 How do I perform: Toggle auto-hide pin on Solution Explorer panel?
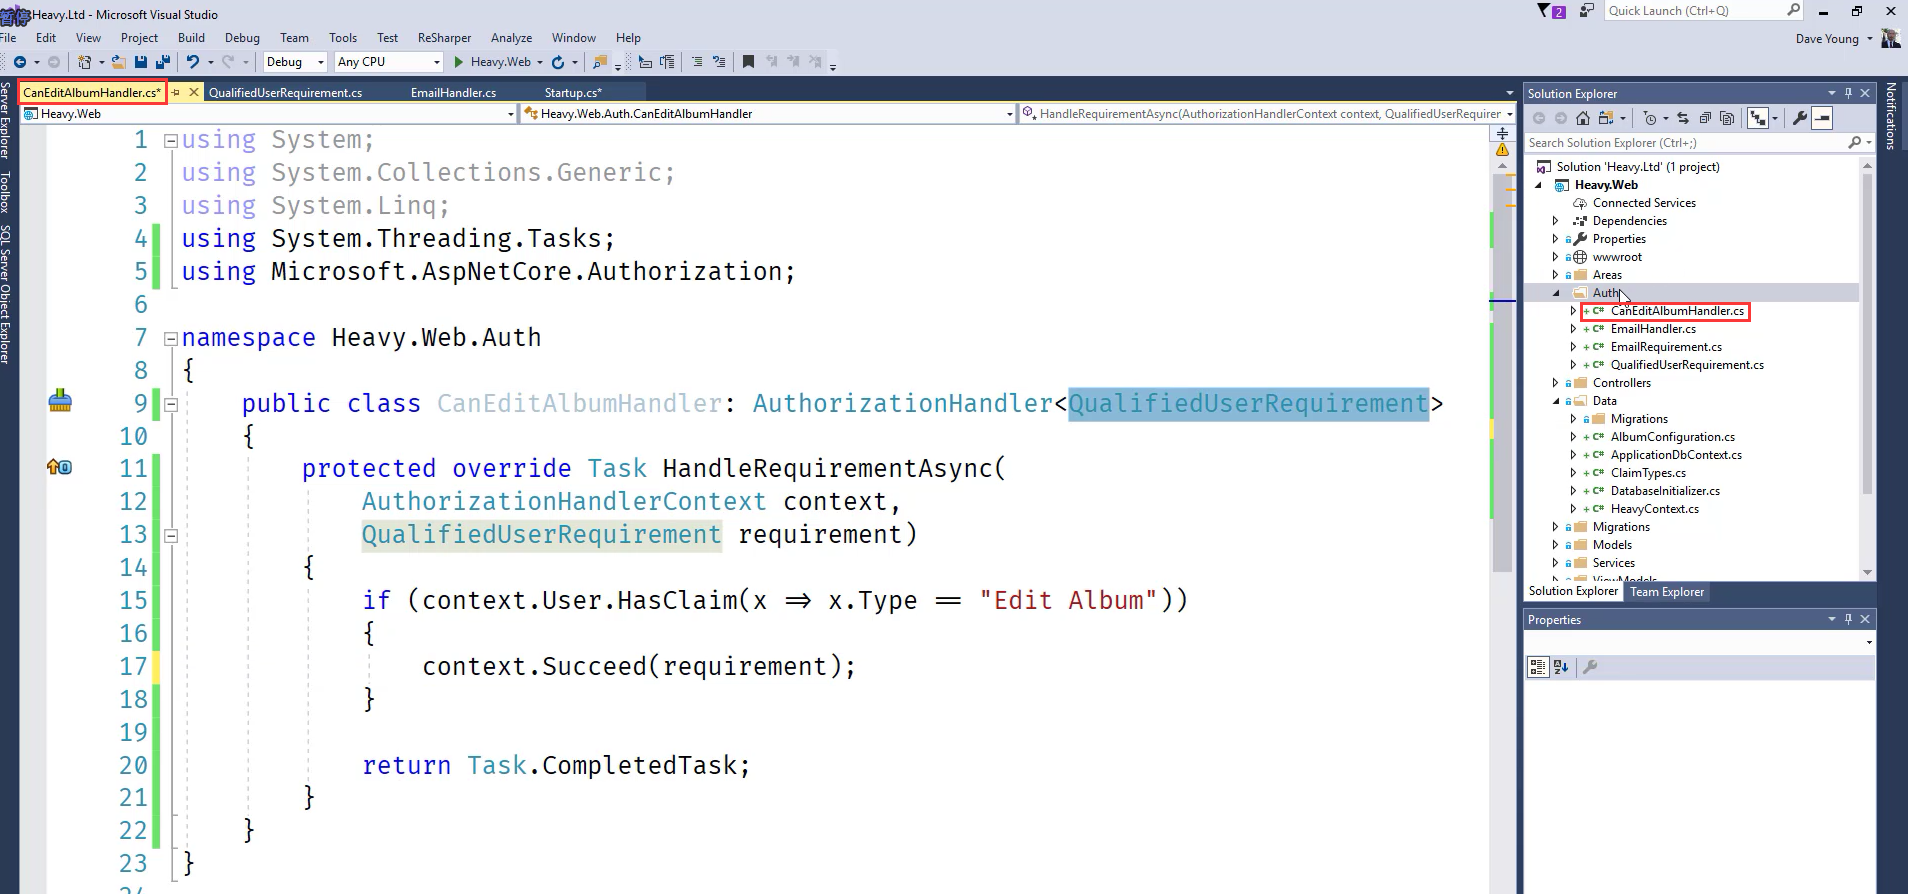pyautogui.click(x=1848, y=93)
